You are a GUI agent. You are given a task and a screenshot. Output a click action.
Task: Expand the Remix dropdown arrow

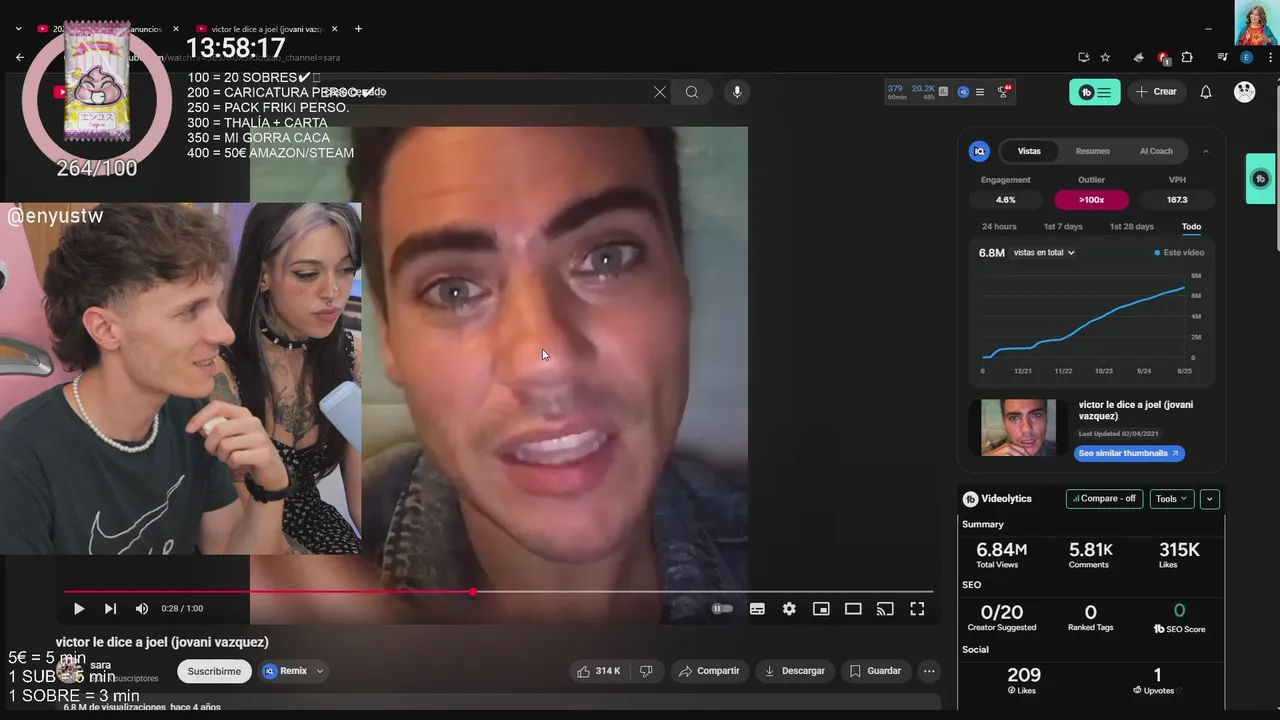point(320,671)
